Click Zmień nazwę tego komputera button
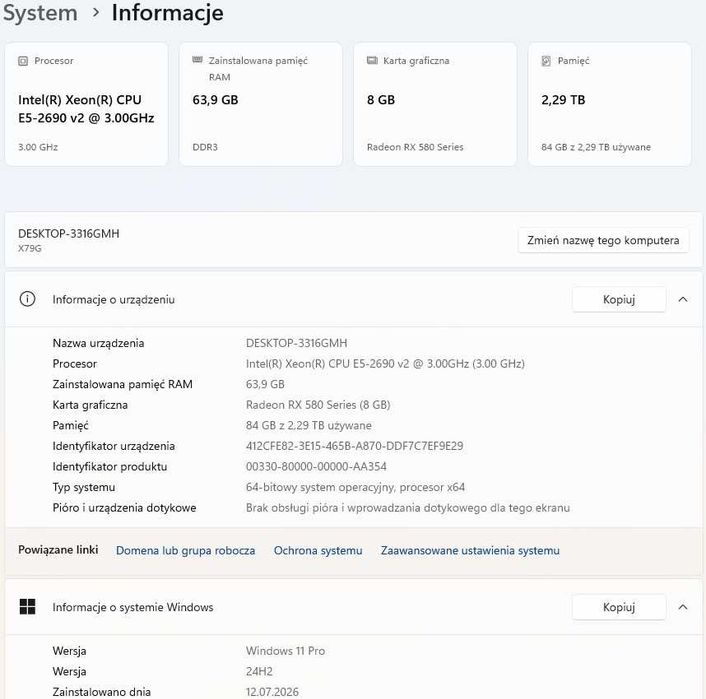The image size is (706, 699). (603, 240)
